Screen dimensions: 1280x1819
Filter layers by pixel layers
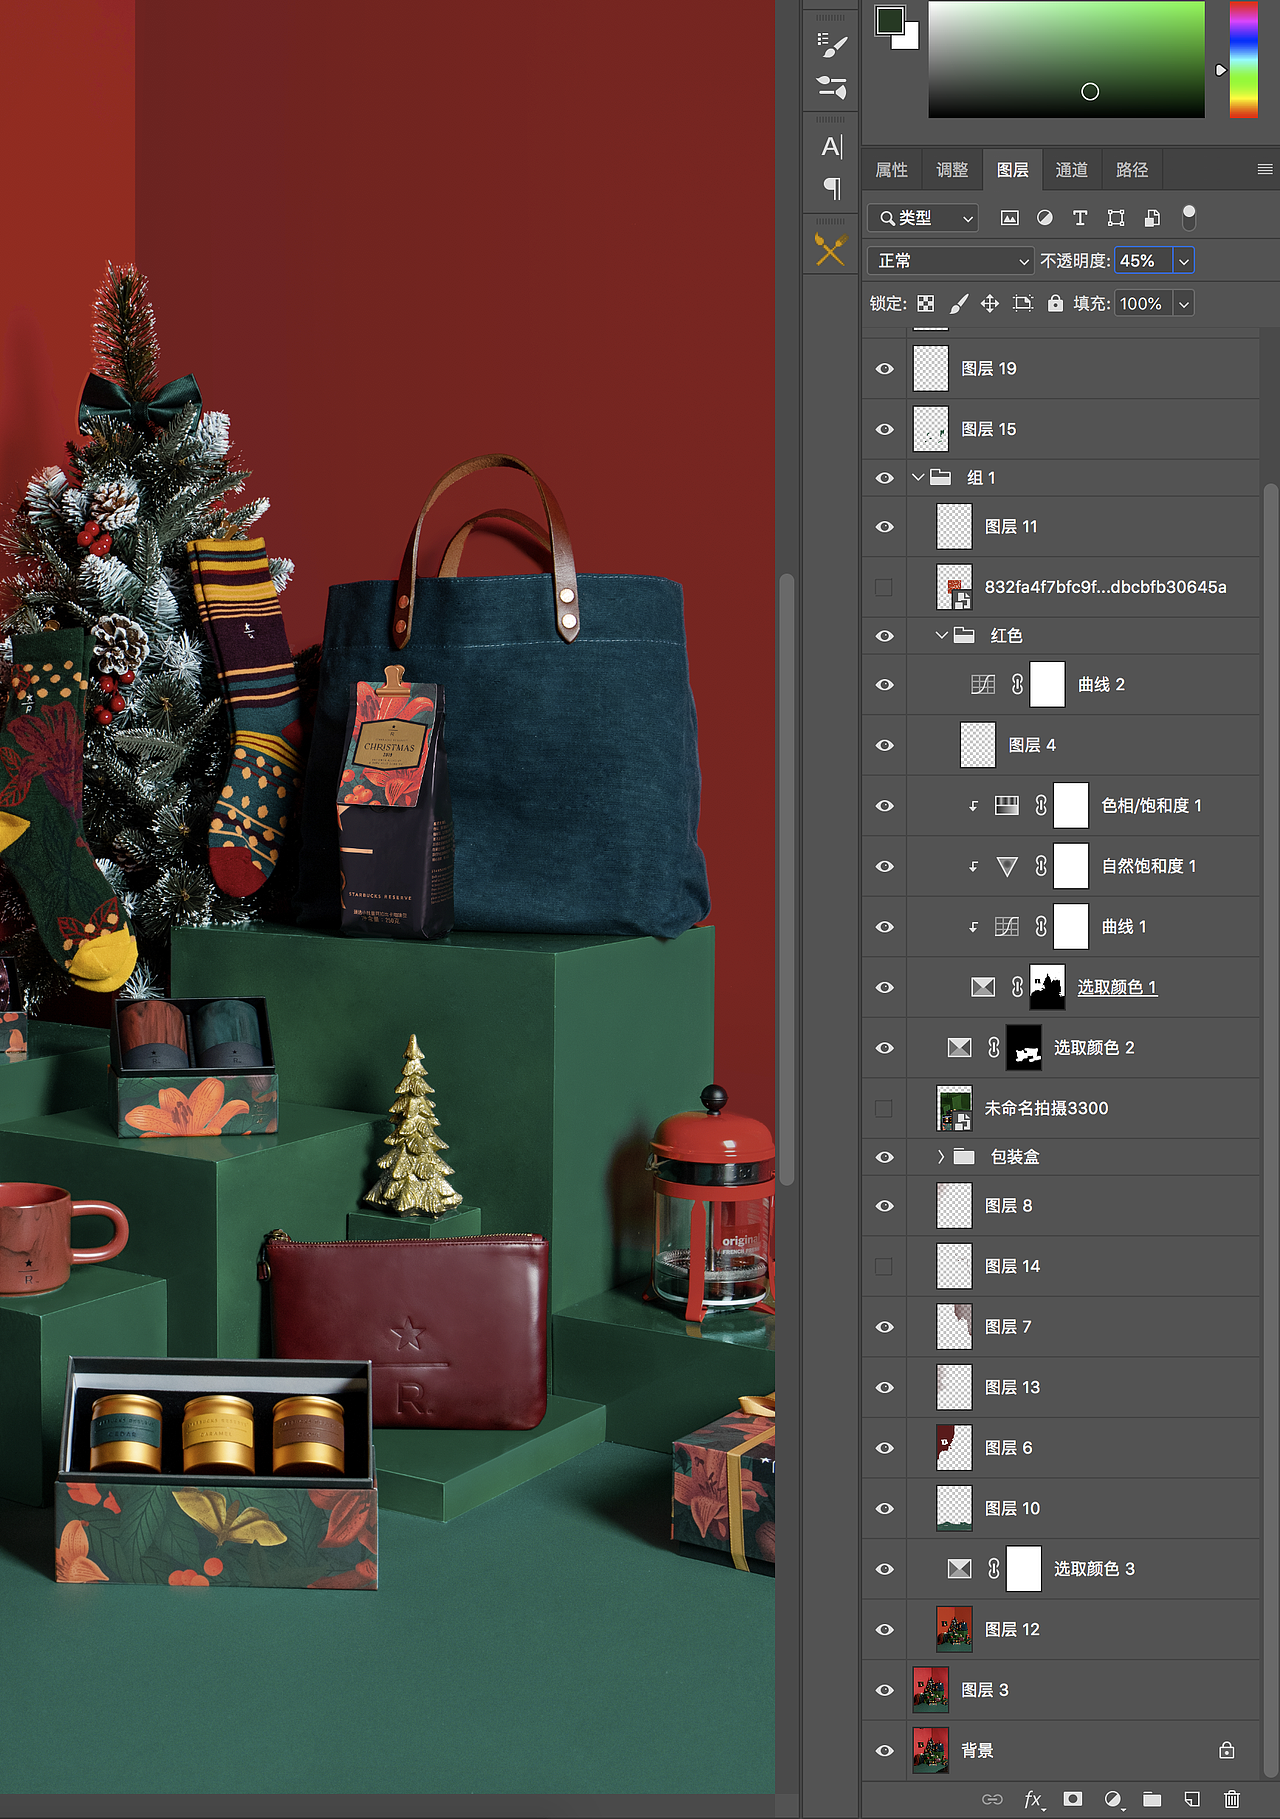coord(1010,218)
